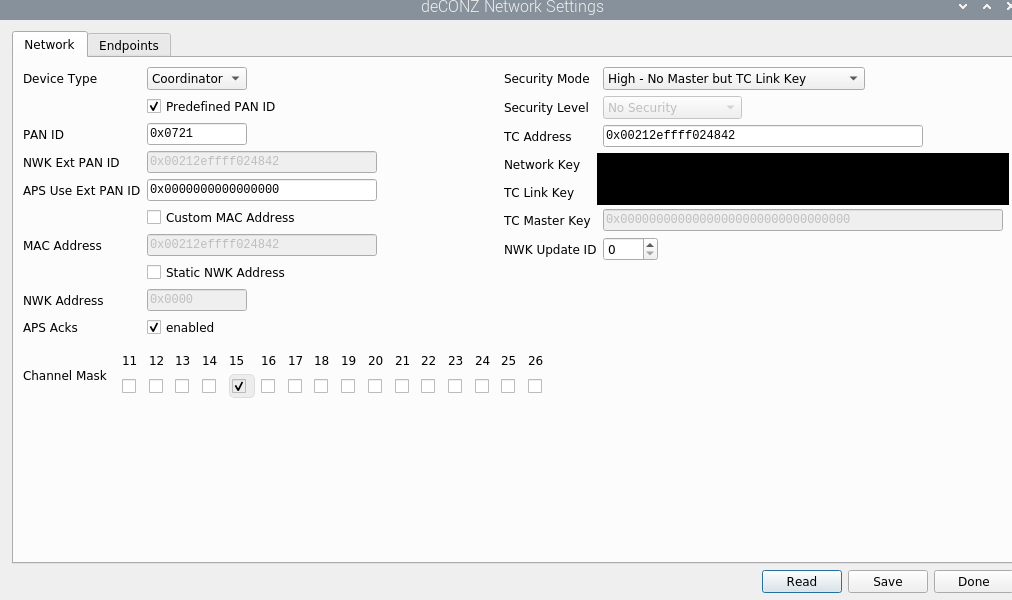The image size is (1012, 600).
Task: Enable the Static NWK Address checkbox
Action: (154, 272)
